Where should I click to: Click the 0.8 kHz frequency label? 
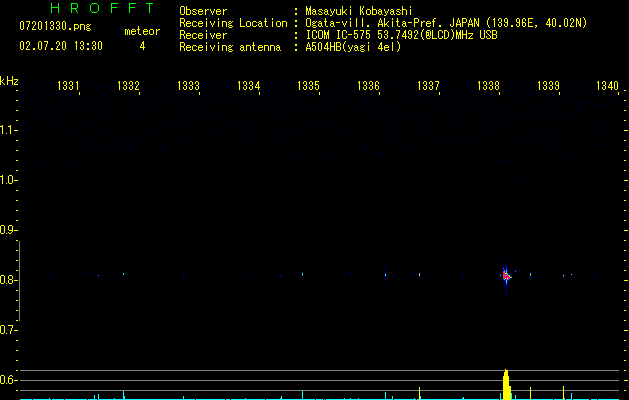click(x=8, y=280)
